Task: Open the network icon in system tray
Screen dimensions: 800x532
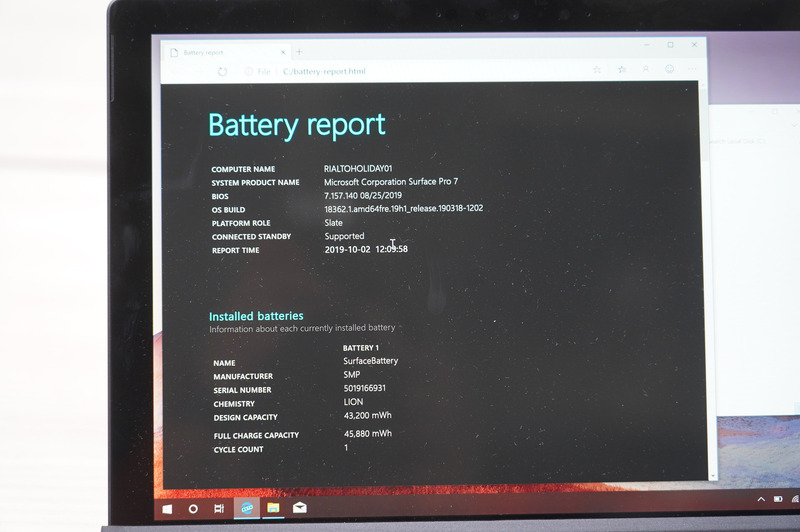Action: tap(795, 499)
